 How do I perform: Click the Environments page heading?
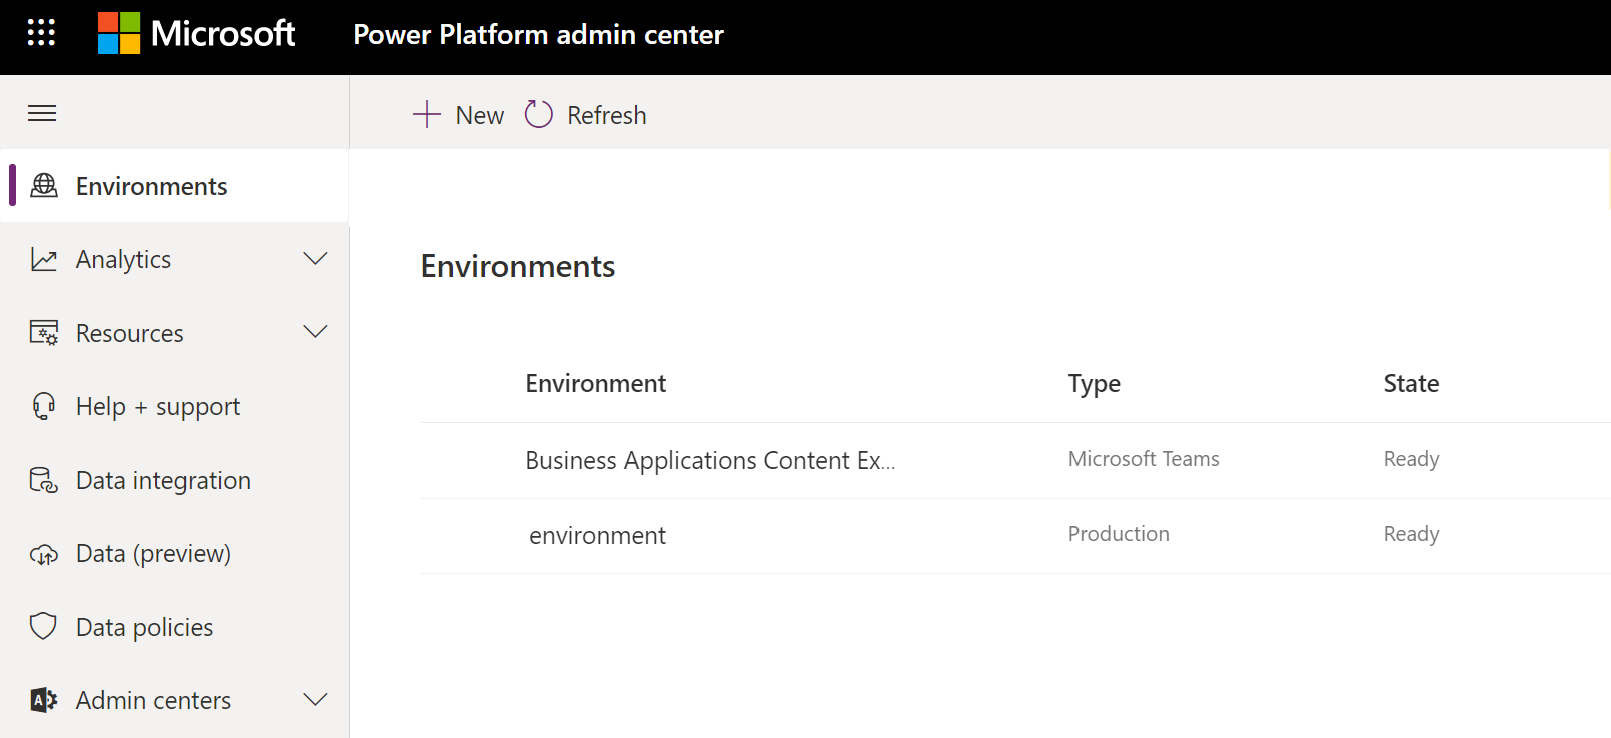517,266
